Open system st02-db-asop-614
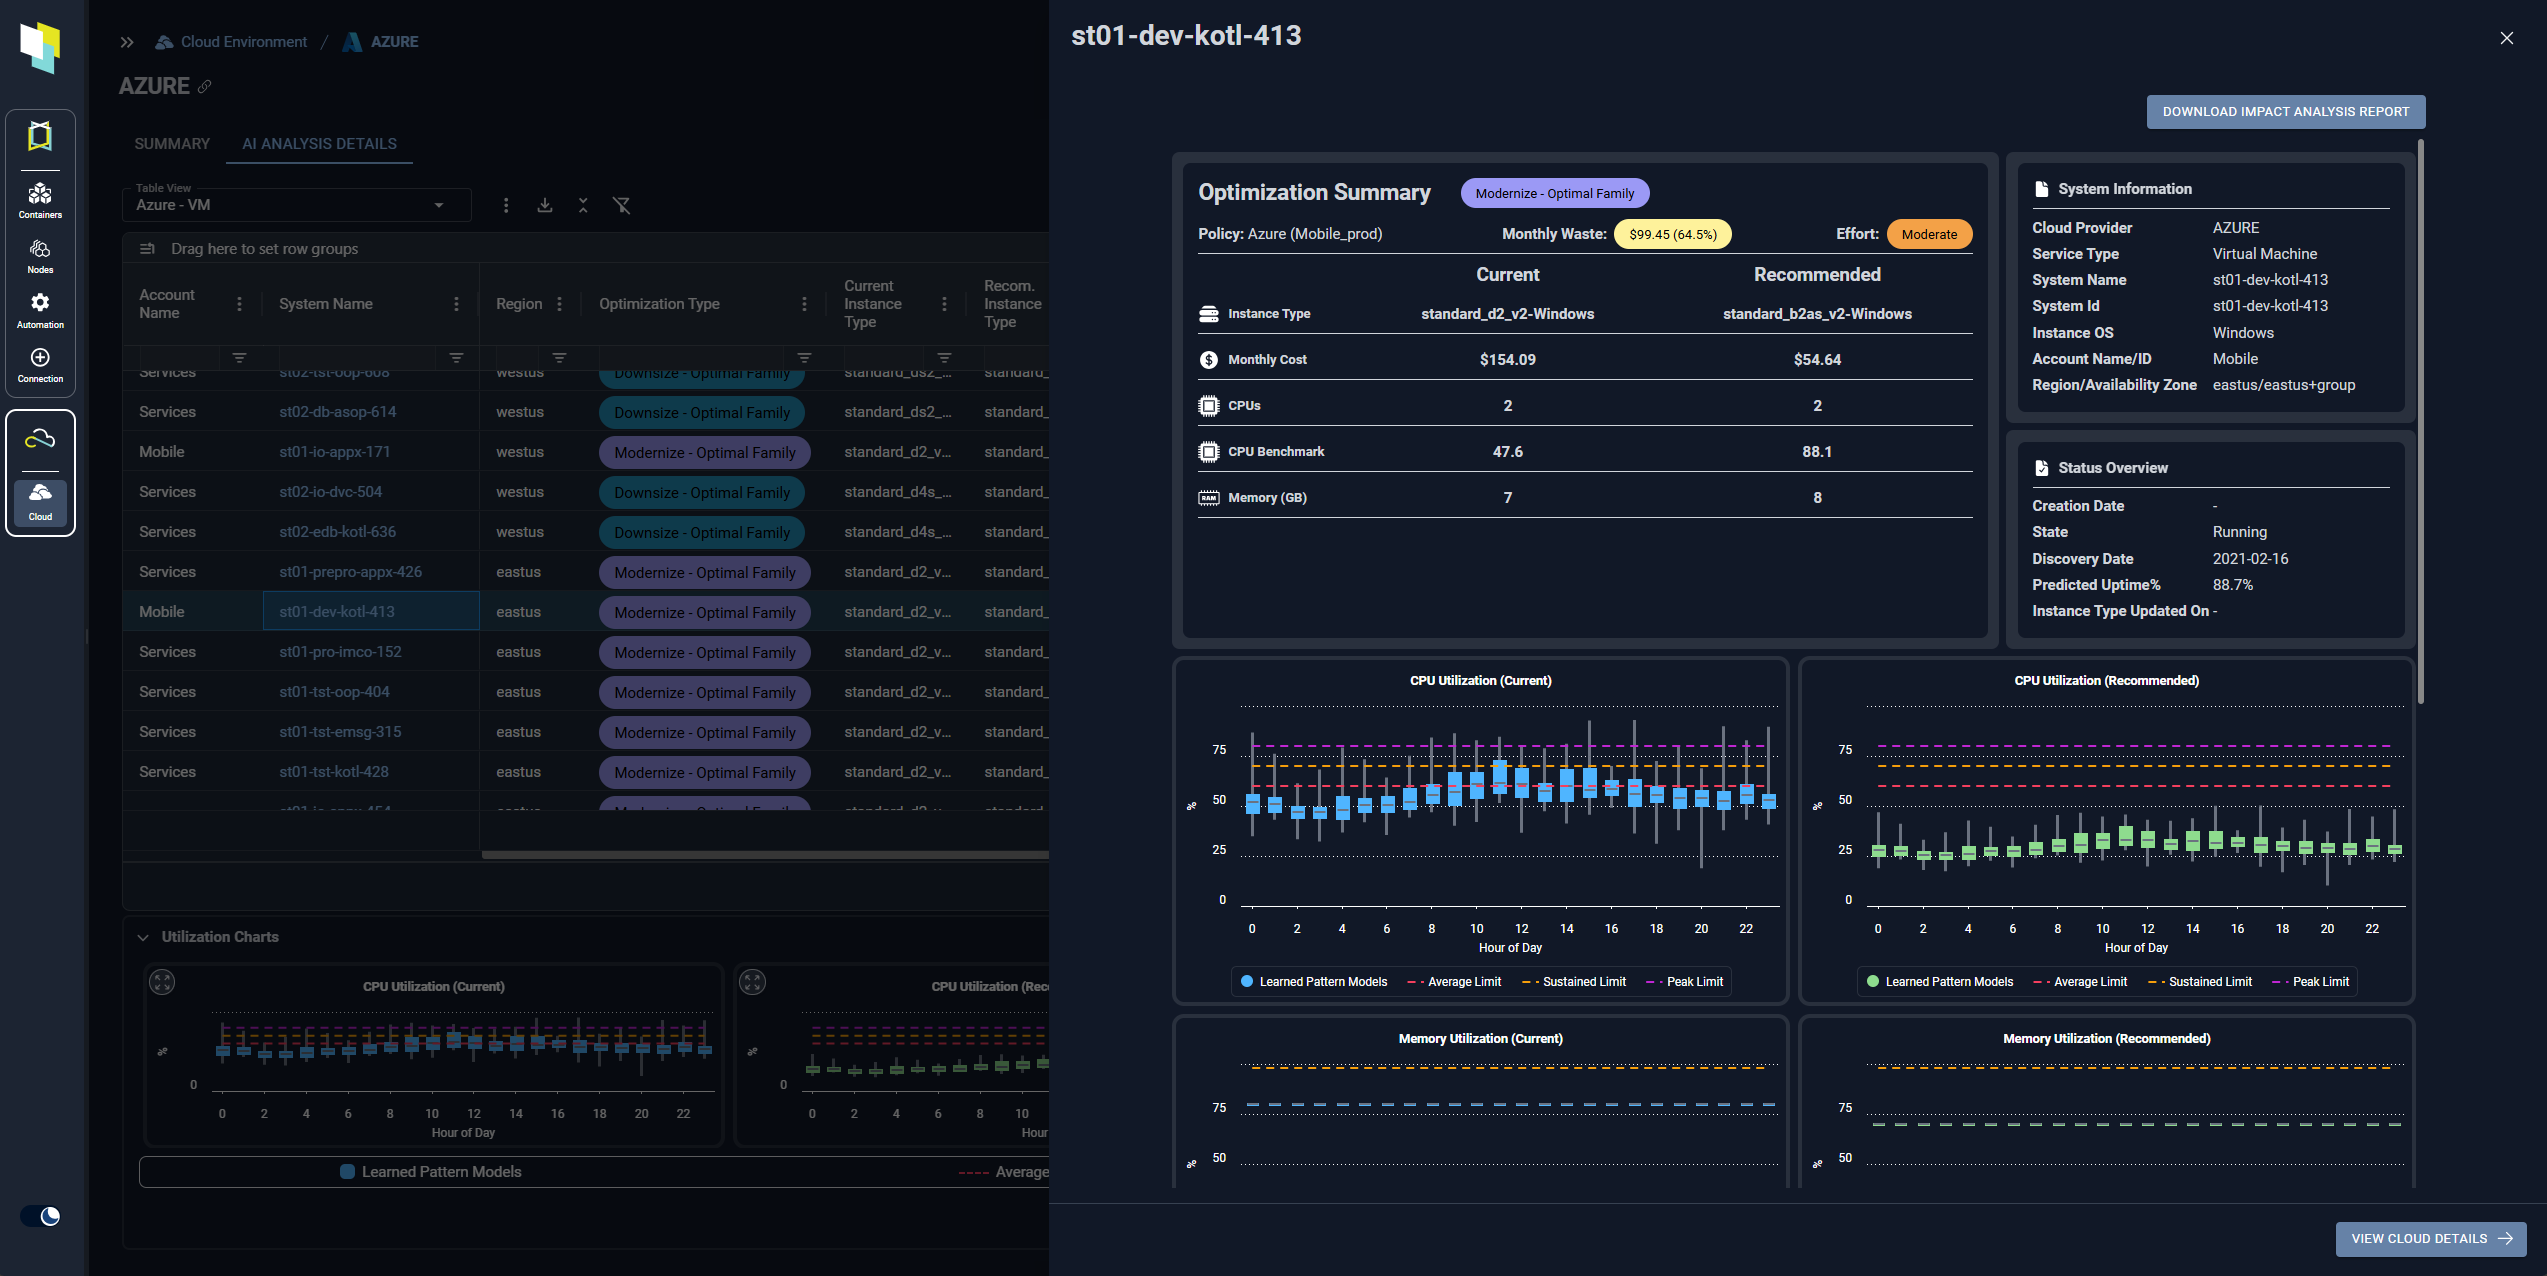 click(338, 412)
